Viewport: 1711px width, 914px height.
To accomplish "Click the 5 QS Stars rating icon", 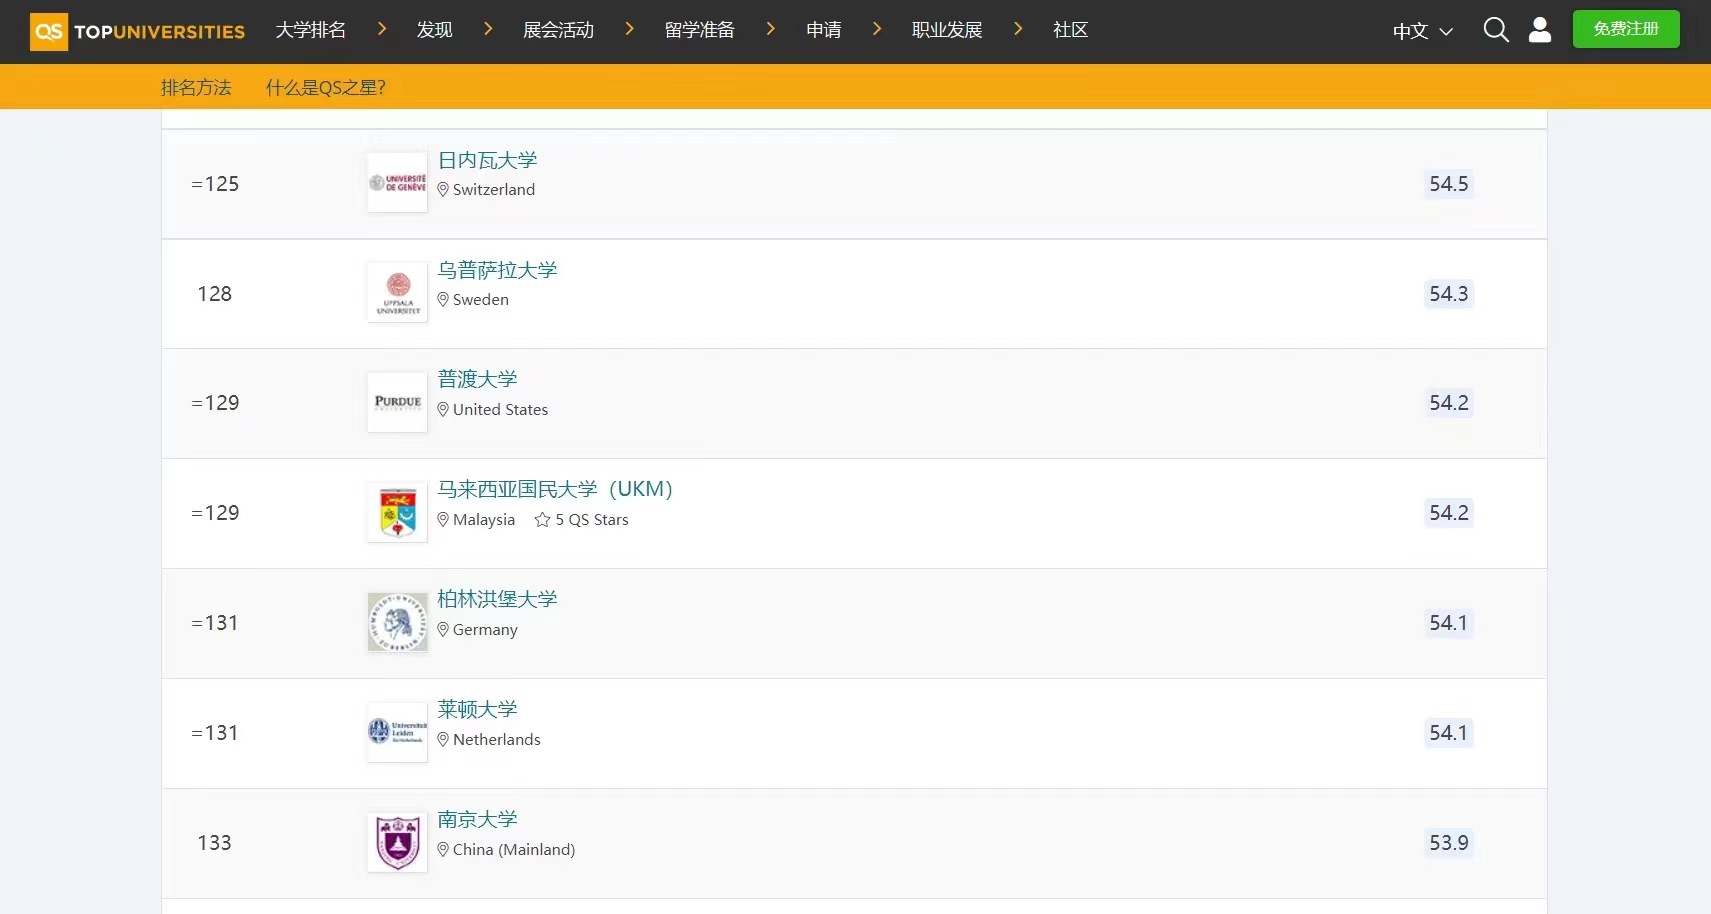I will 542,520.
